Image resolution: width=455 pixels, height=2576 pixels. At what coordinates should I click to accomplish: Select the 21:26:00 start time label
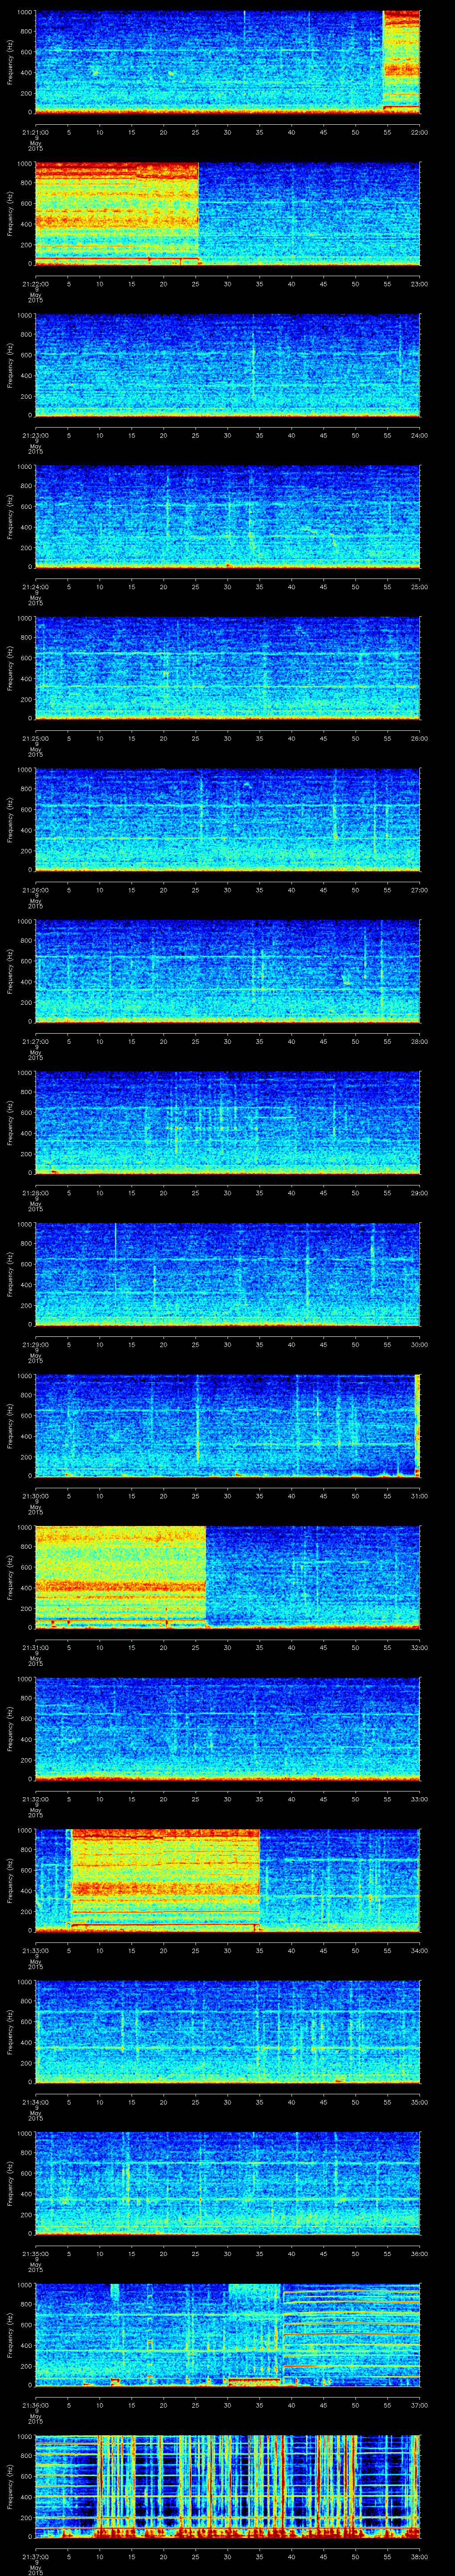click(35, 890)
